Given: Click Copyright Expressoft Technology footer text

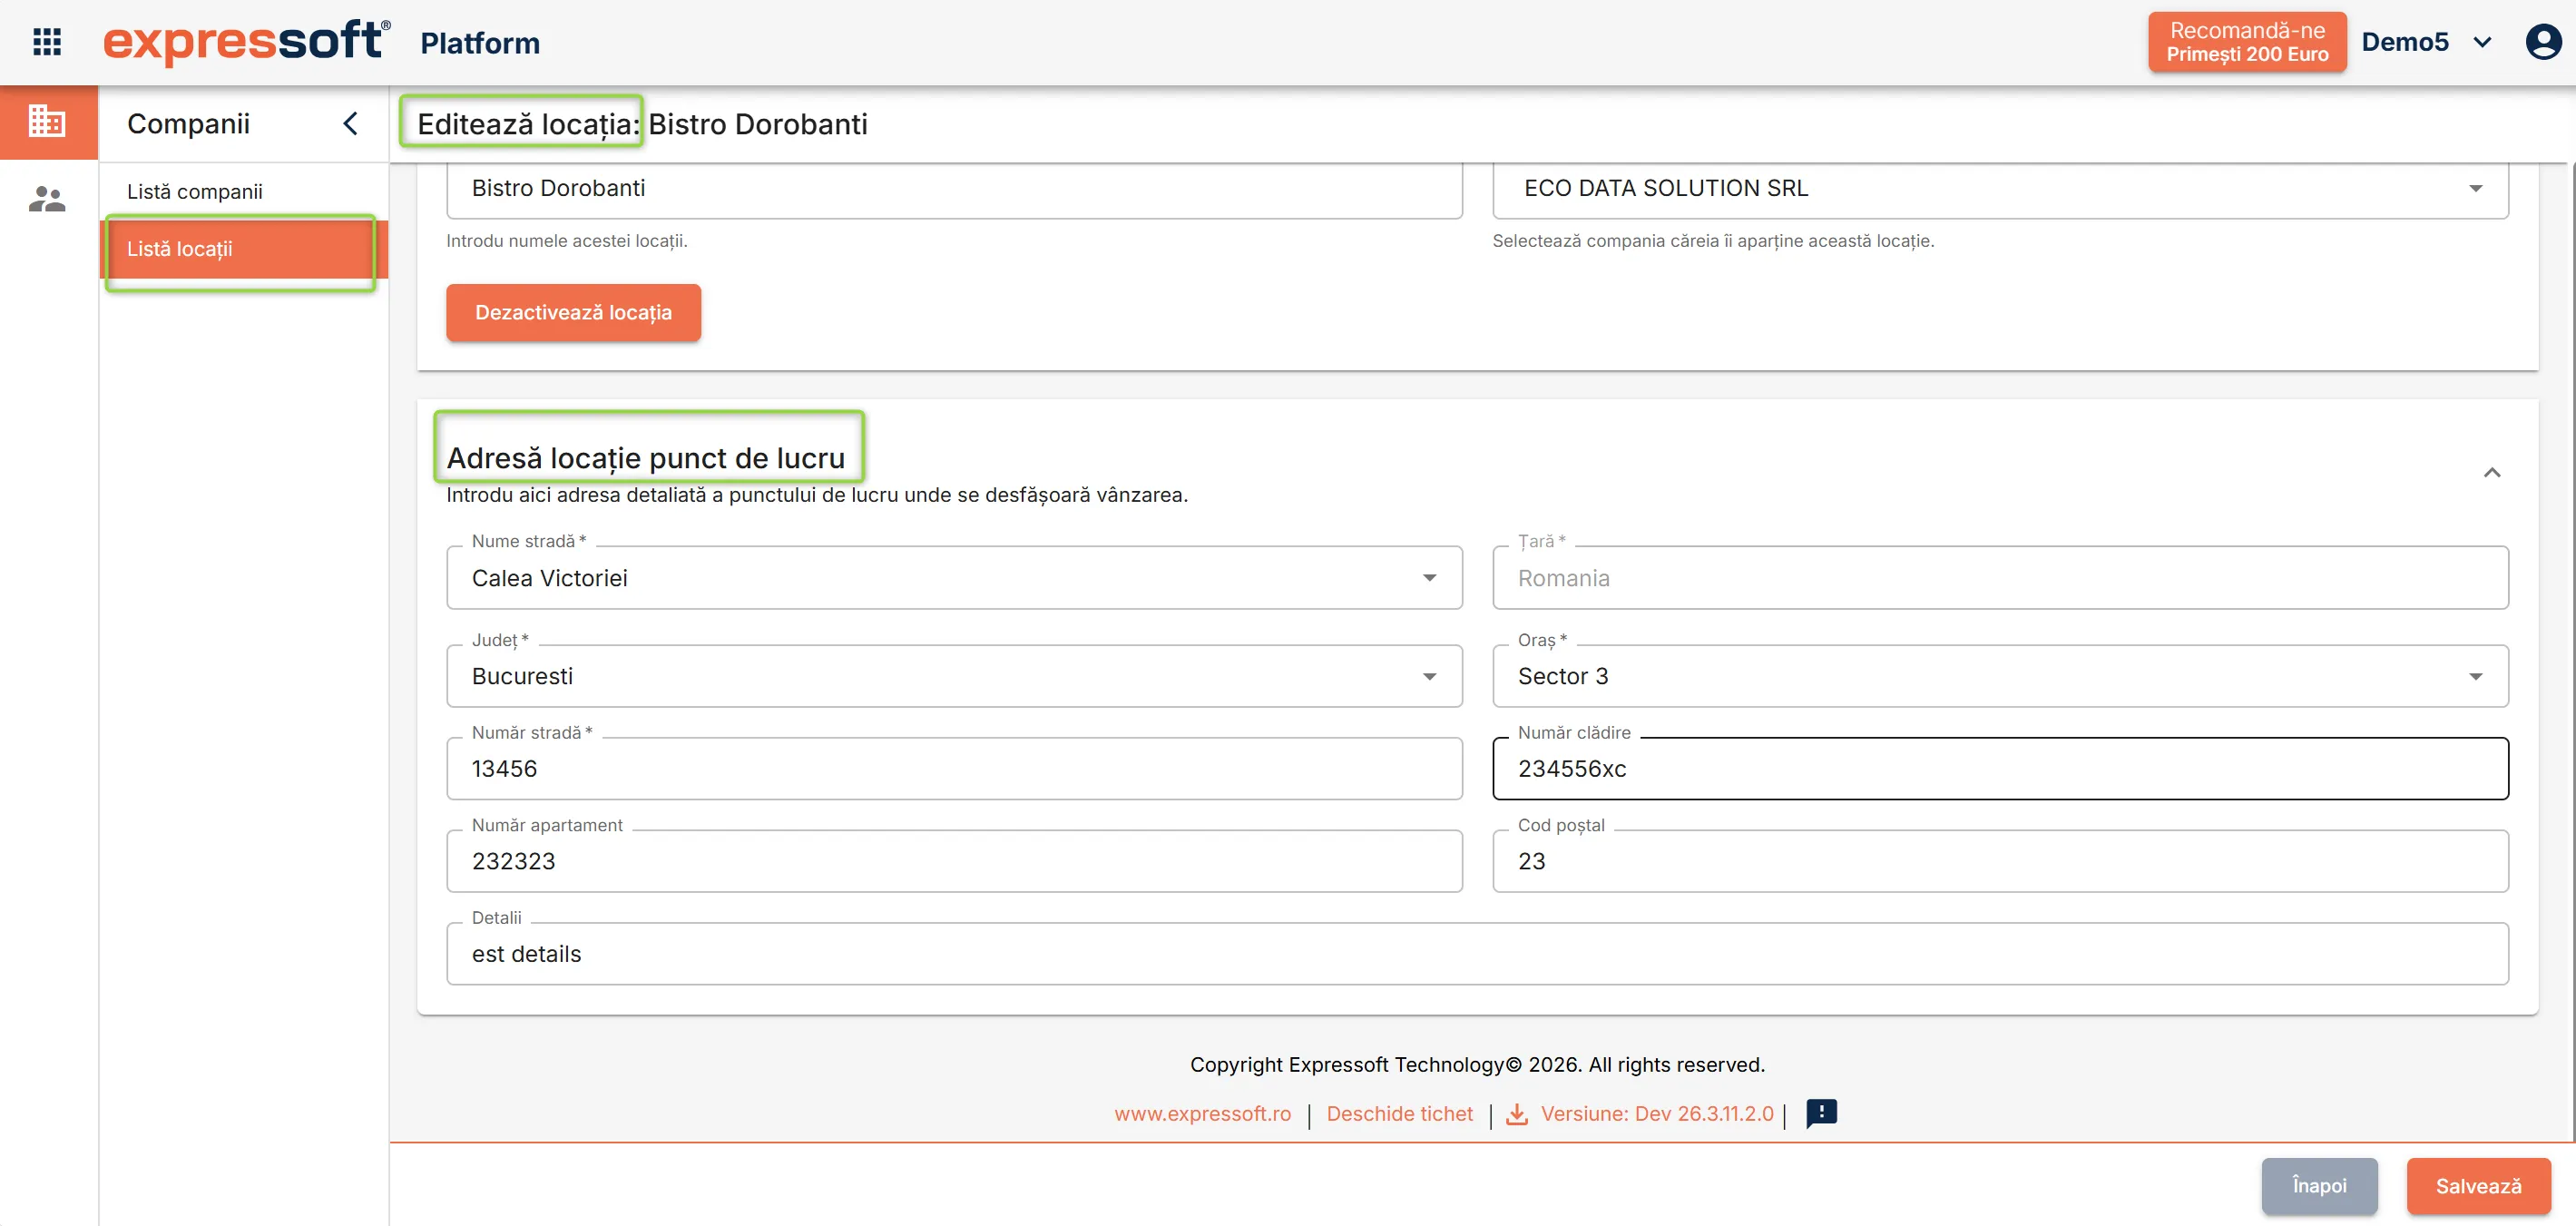Looking at the screenshot, I should (x=1477, y=1065).
